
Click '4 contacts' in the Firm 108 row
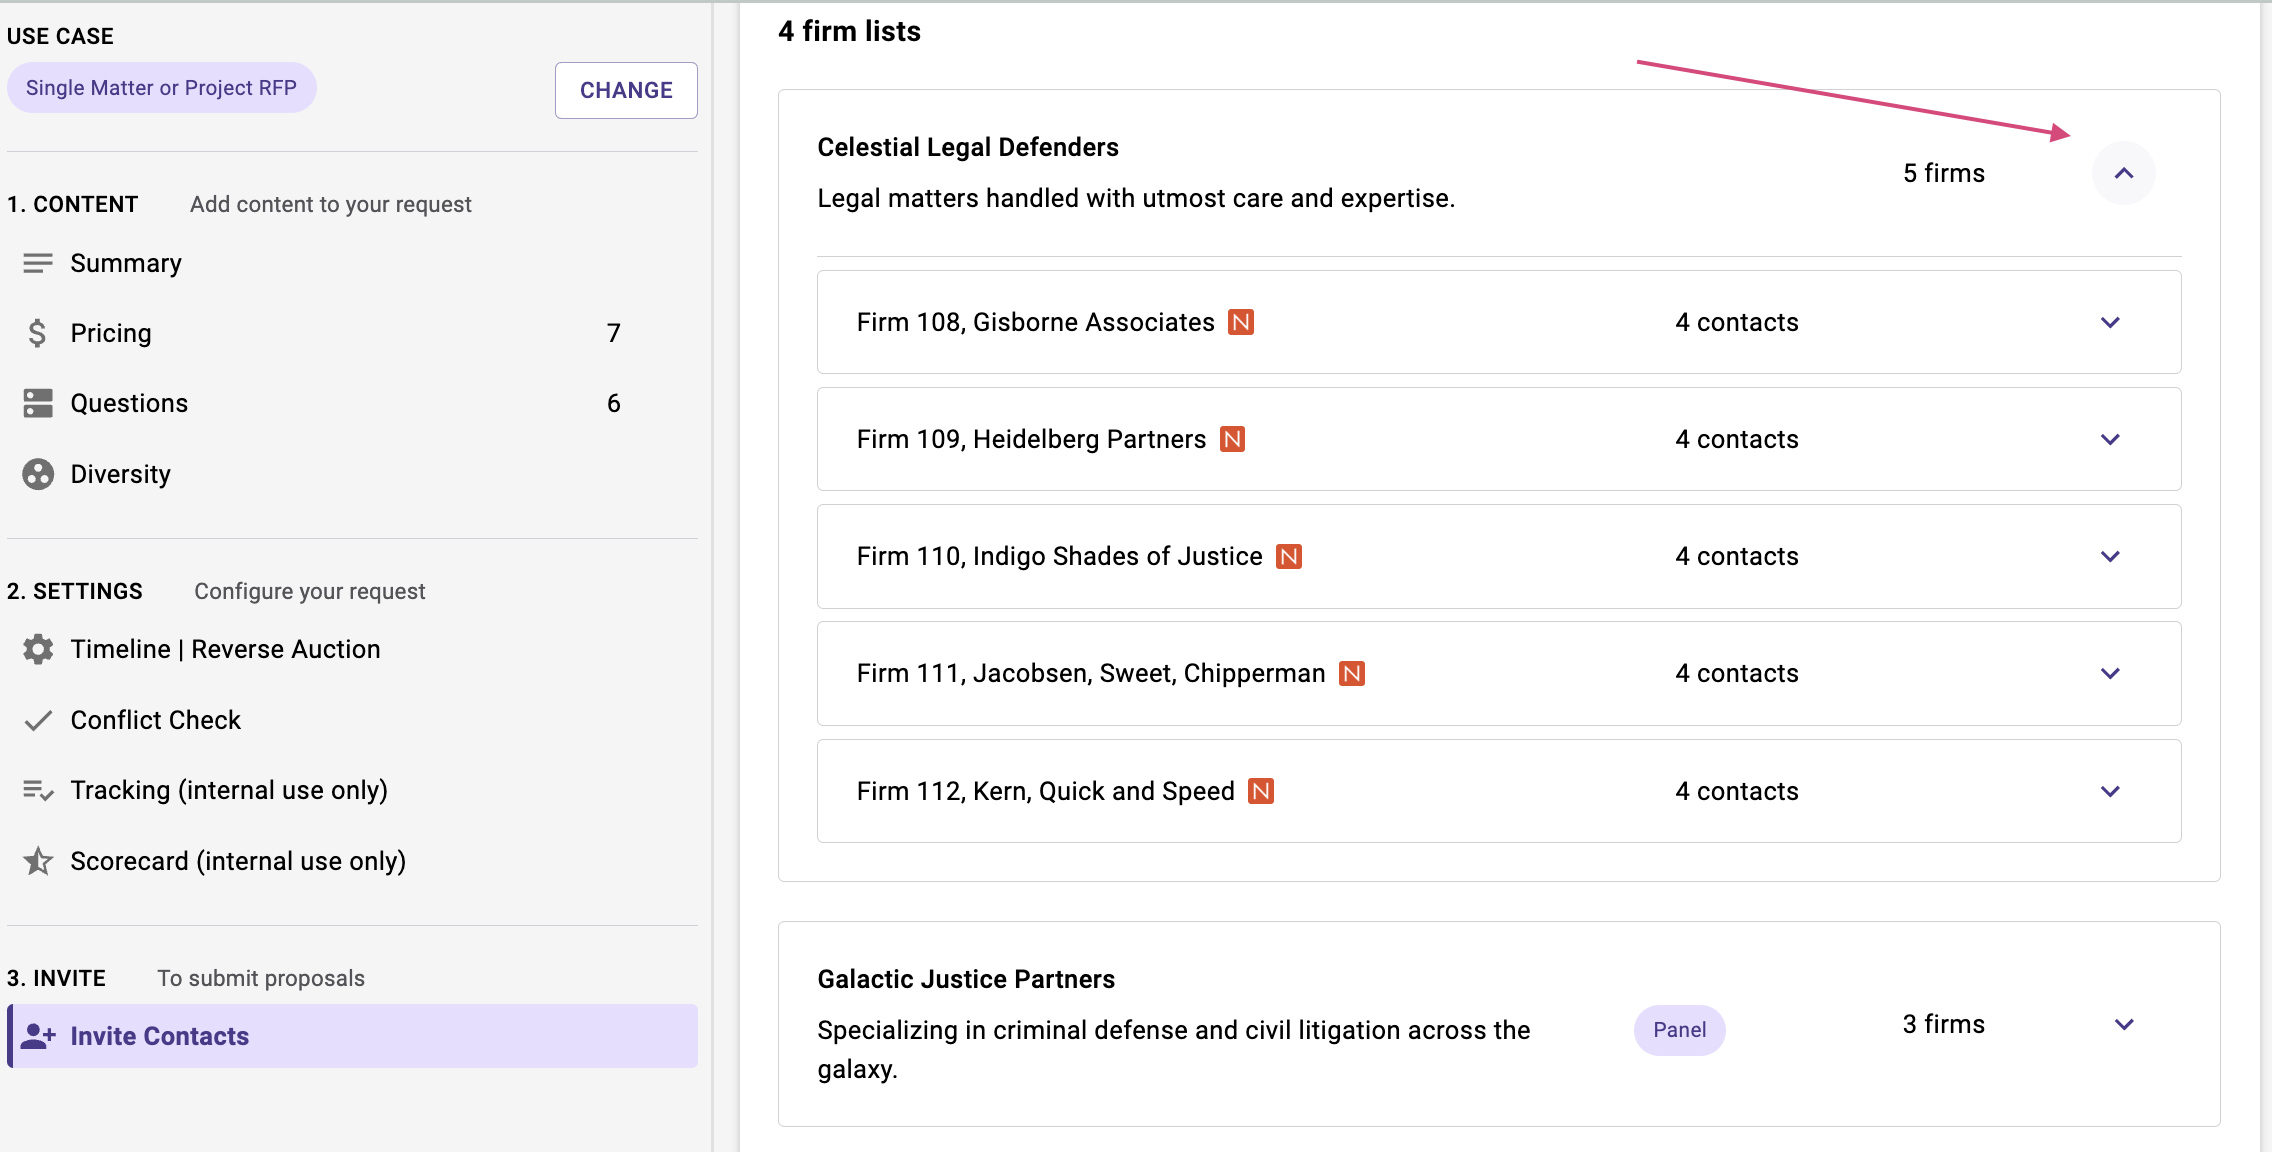click(x=1736, y=322)
